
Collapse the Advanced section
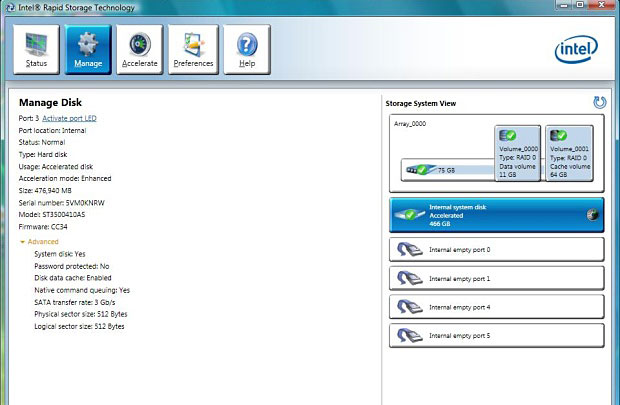point(39,242)
